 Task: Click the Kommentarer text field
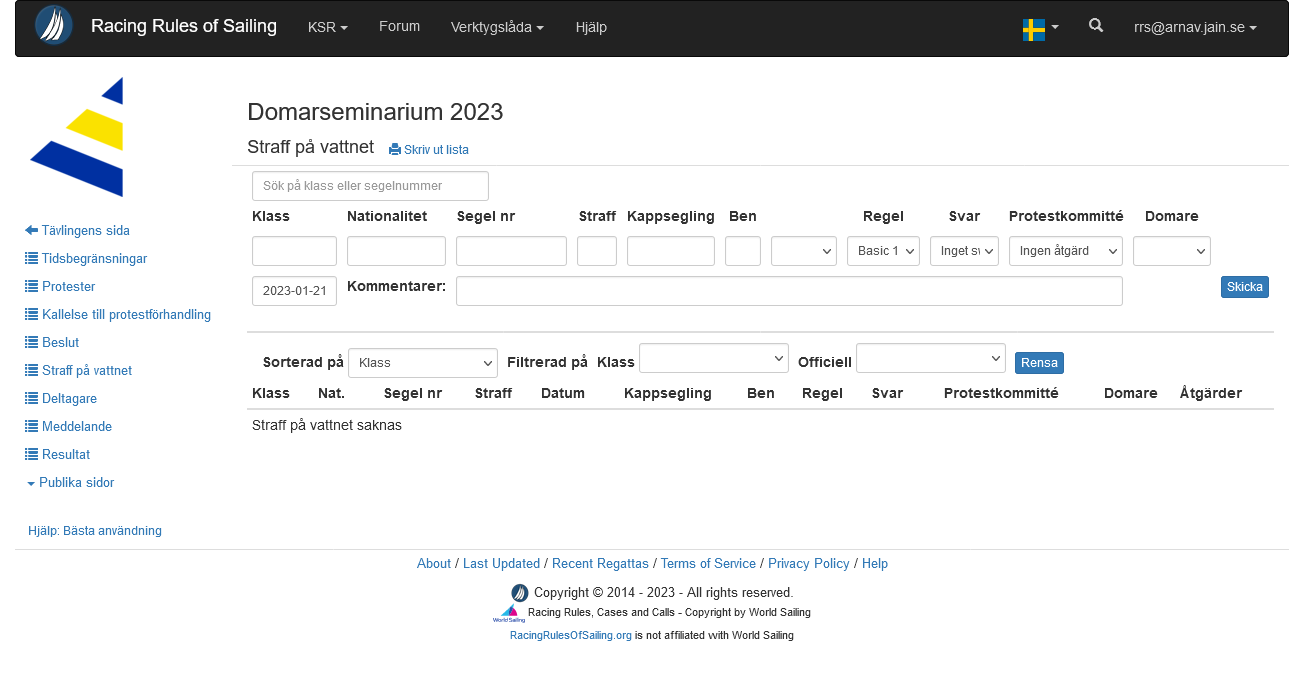pos(789,291)
